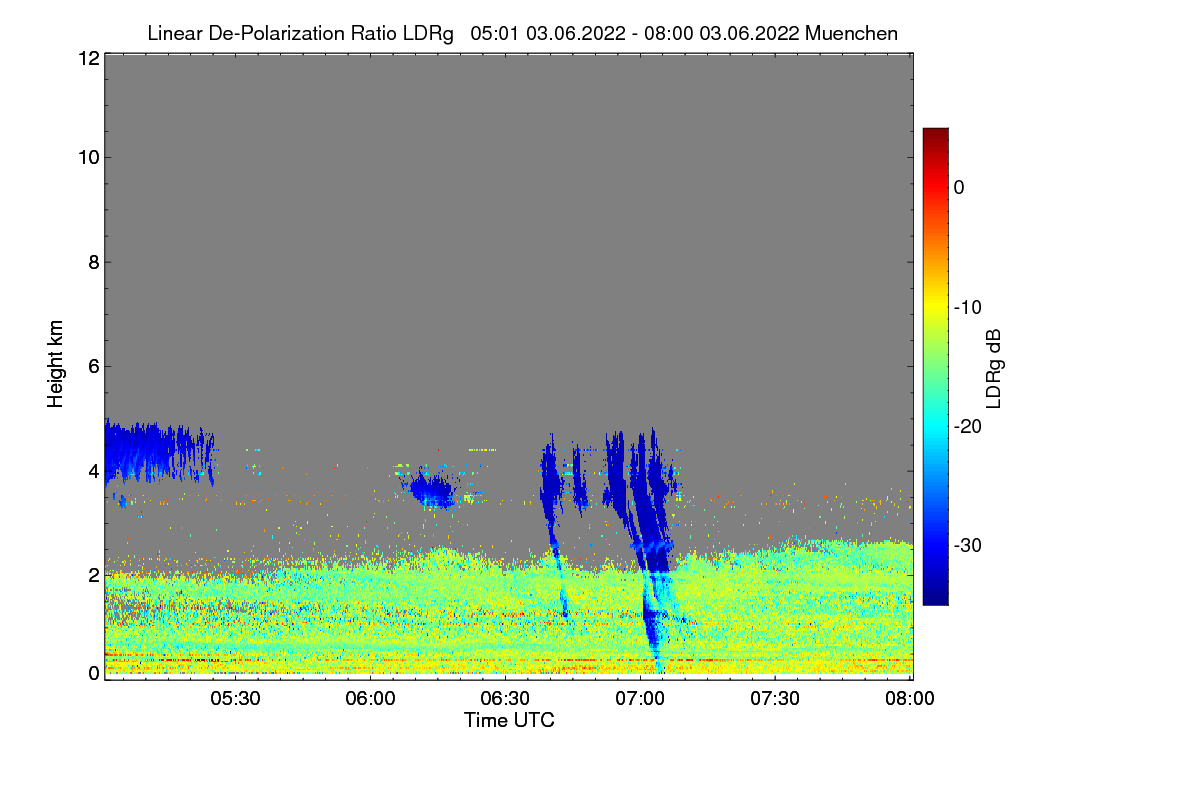The image size is (1200, 800).
Task: Click the 05:30 time tick label
Action: pyautogui.click(x=235, y=699)
